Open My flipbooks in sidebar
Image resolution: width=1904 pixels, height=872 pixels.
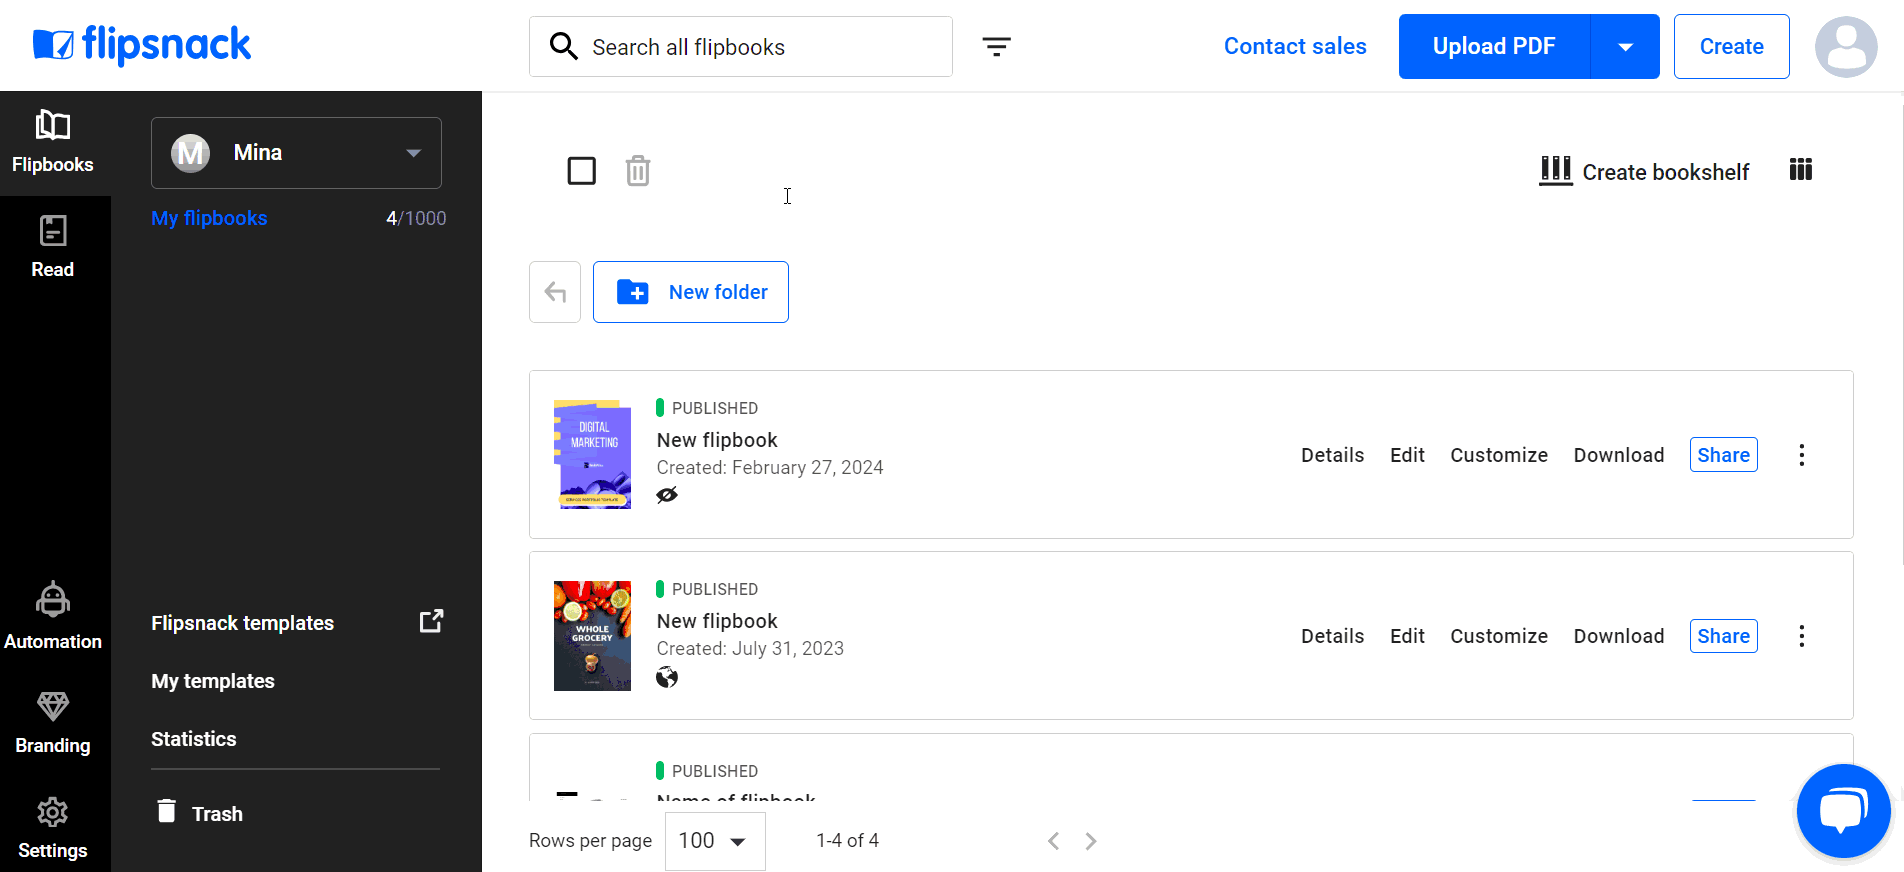[x=209, y=218]
